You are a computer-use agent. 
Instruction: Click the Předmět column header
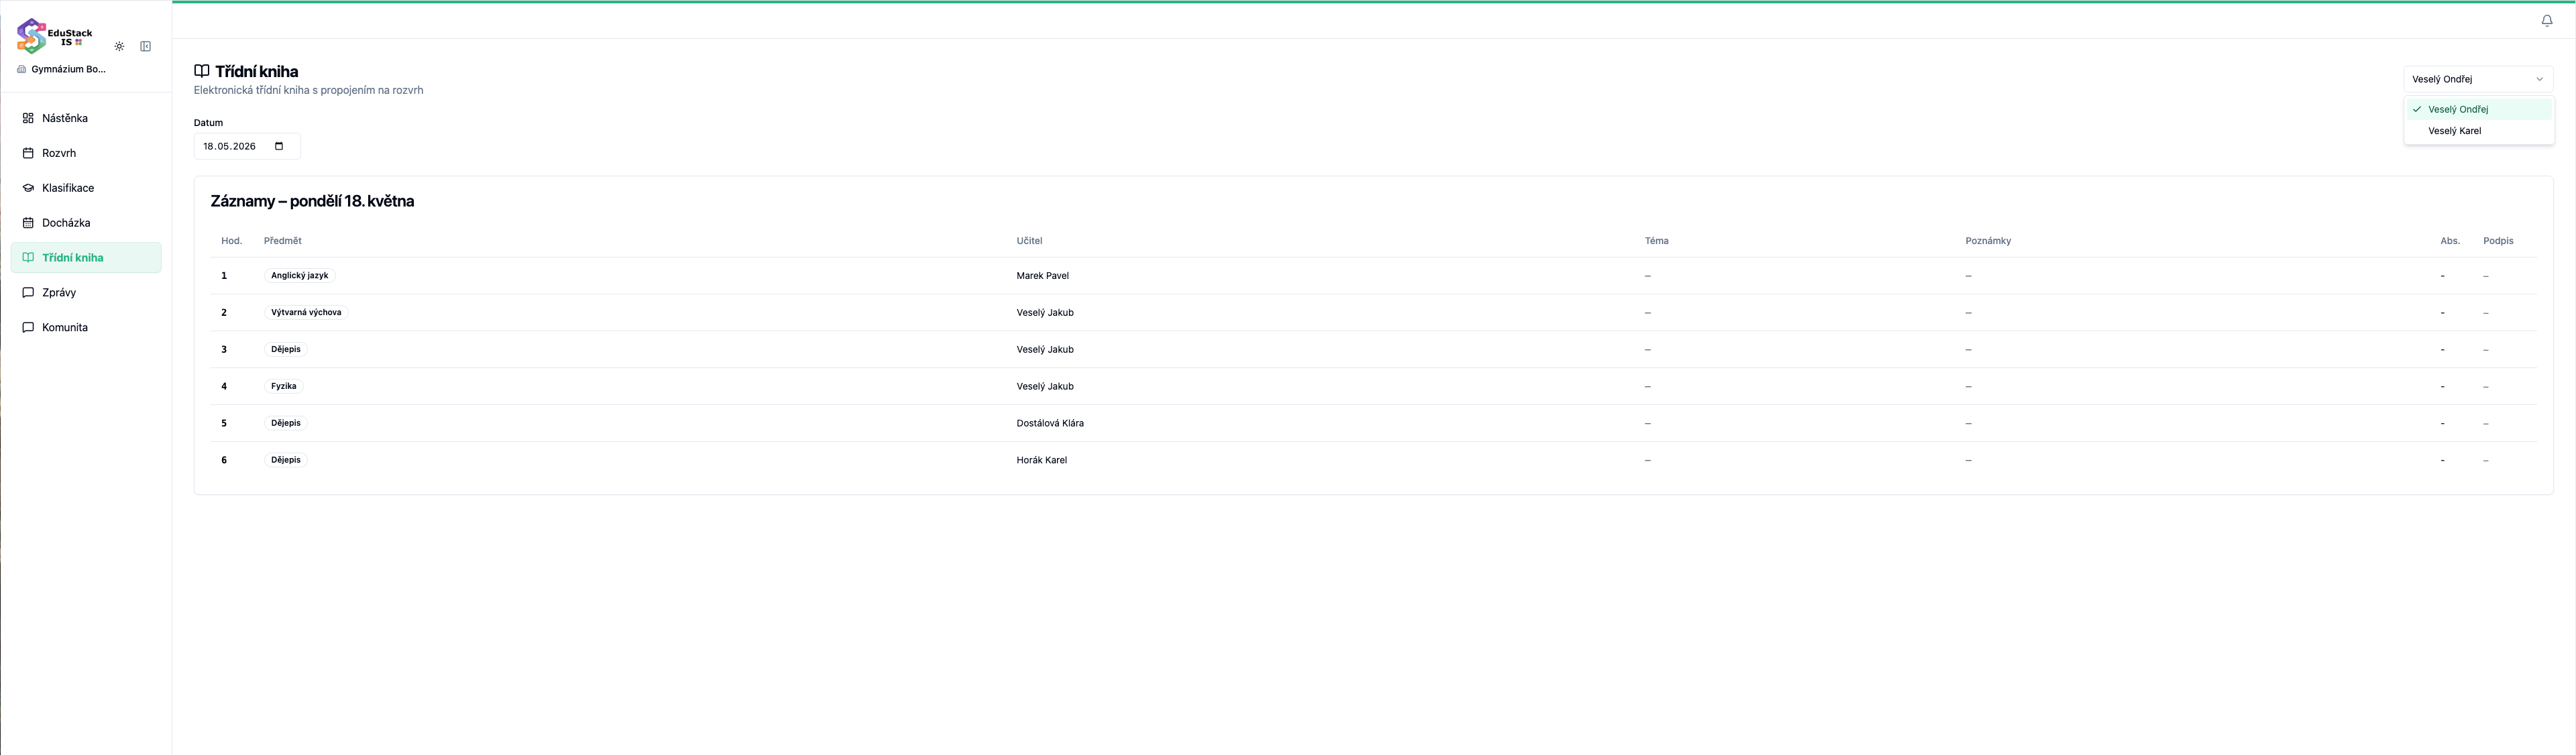[283, 241]
